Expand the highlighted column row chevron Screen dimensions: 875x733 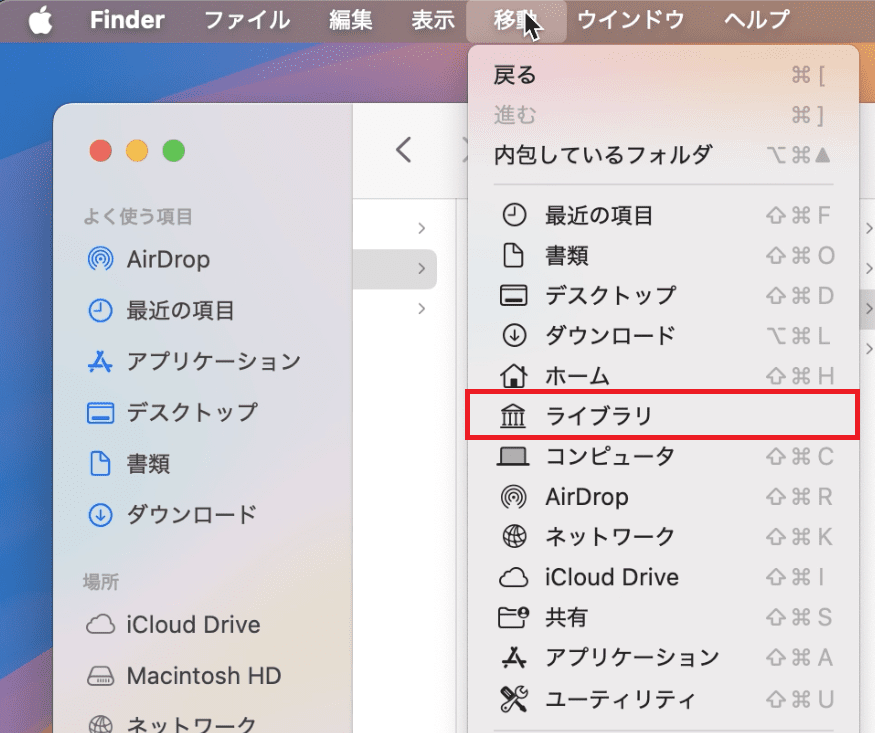point(422,268)
